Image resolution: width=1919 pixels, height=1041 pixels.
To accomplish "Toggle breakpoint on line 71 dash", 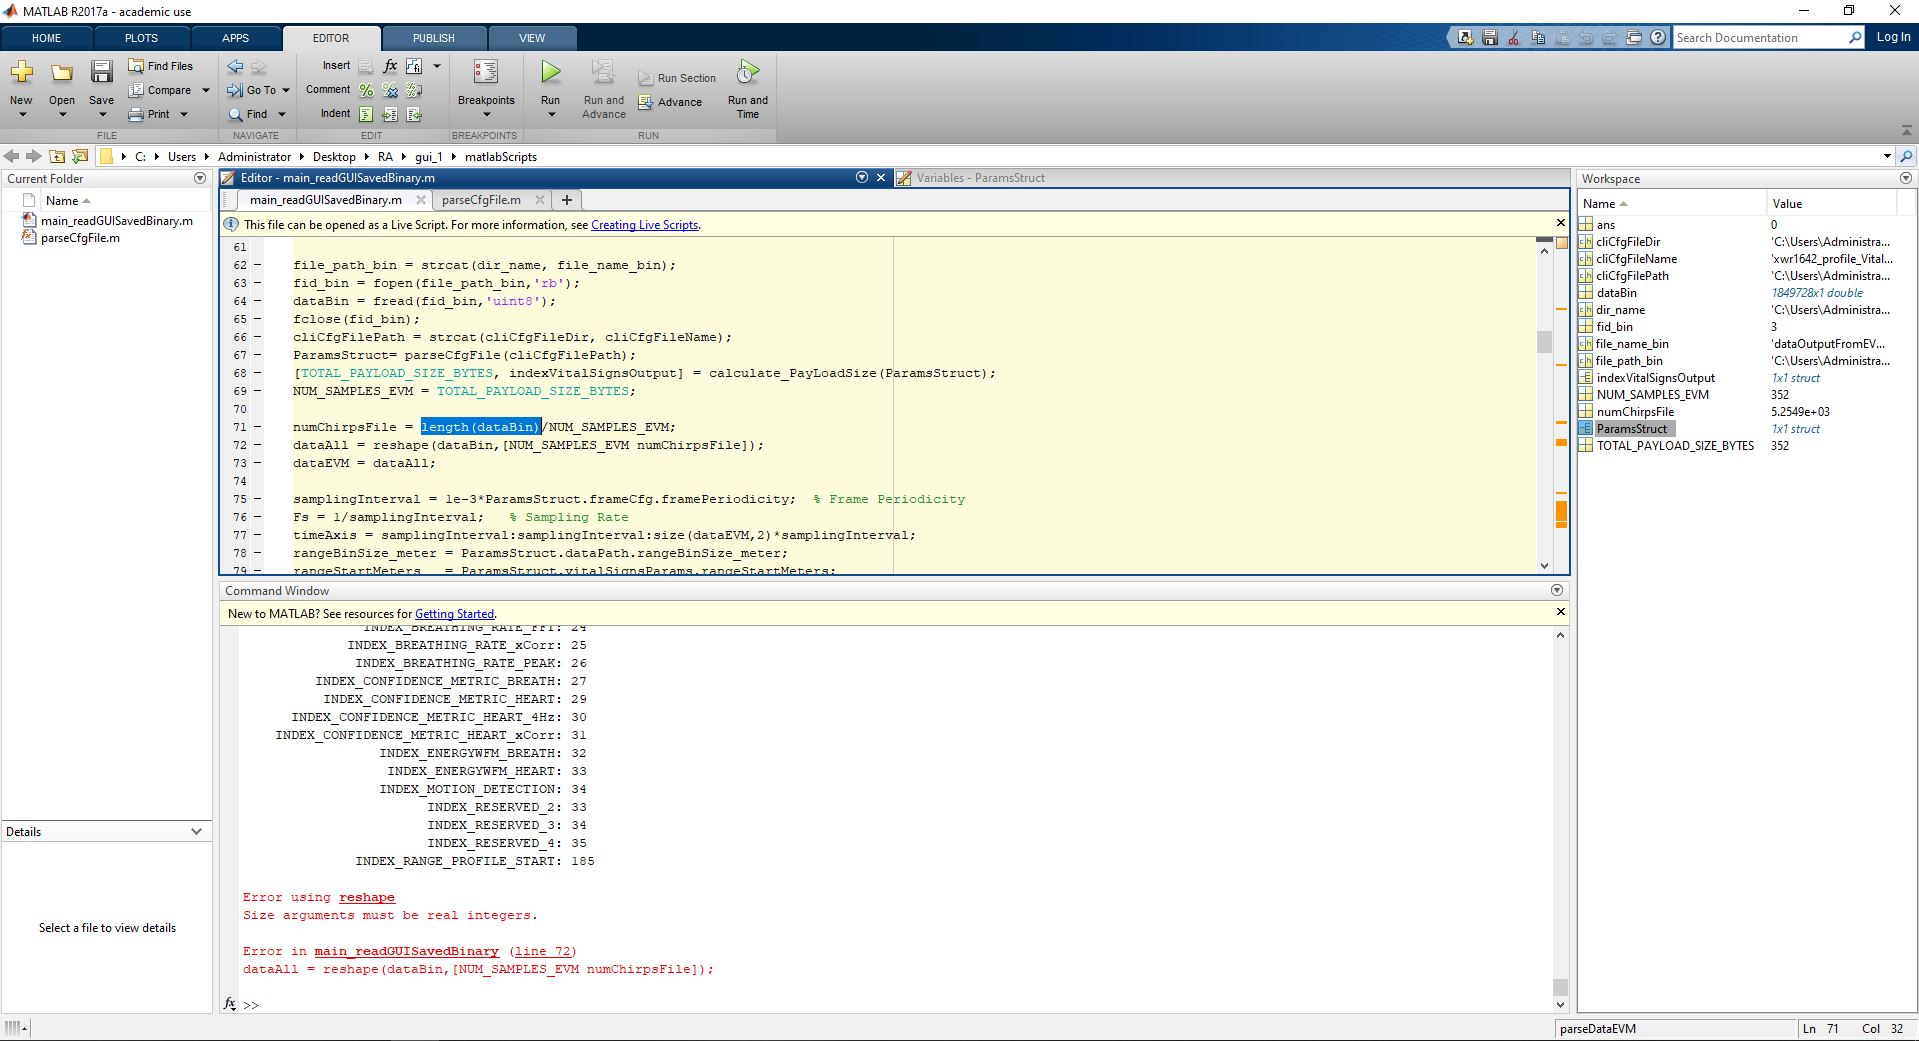I will click(x=257, y=427).
